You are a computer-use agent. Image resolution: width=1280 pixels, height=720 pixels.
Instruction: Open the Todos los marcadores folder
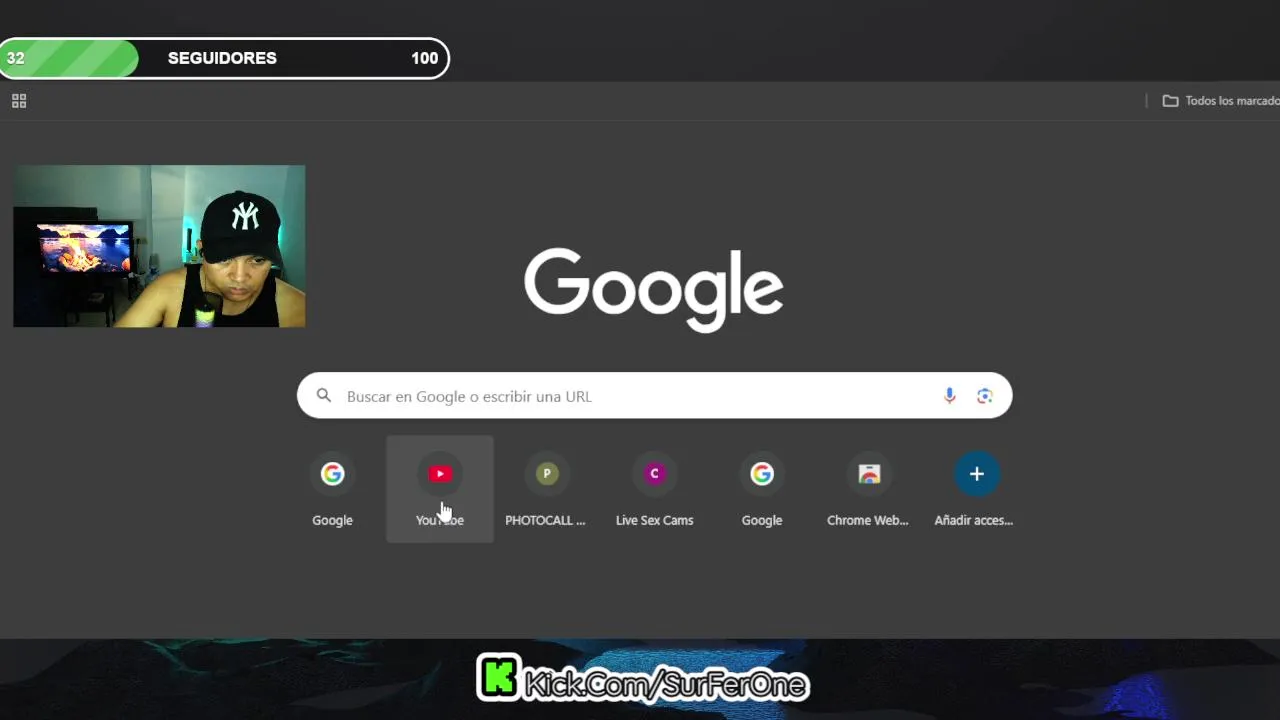(1220, 101)
